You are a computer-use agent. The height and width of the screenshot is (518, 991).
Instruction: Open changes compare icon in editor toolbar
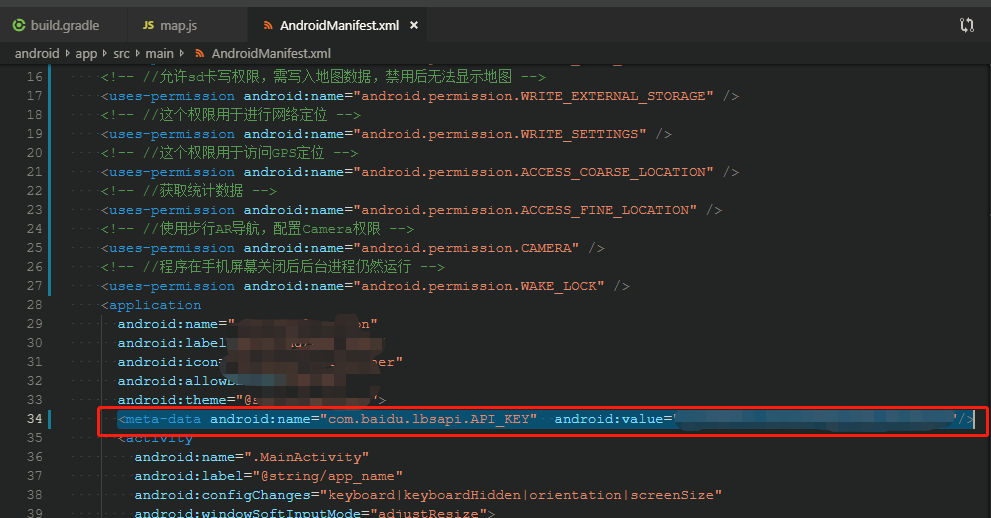click(x=966, y=25)
